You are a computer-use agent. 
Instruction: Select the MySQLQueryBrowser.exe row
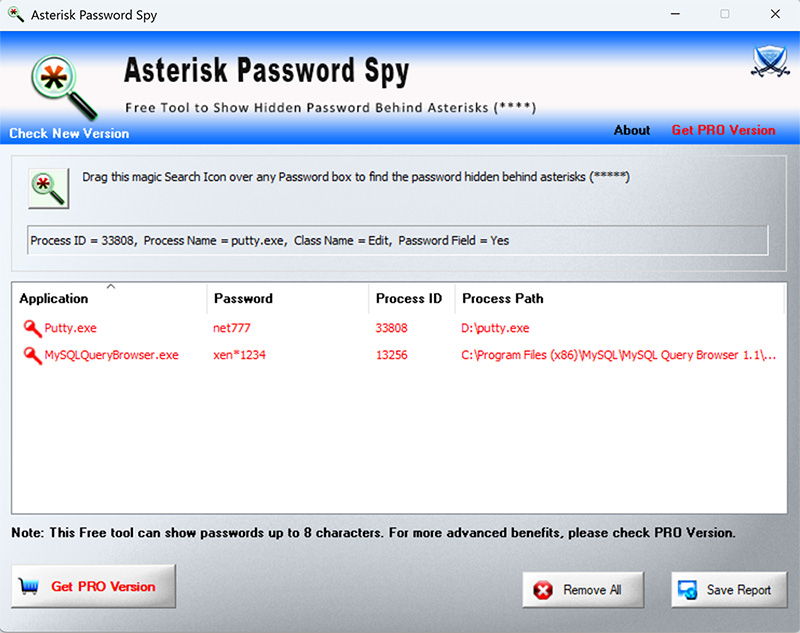pos(399,356)
